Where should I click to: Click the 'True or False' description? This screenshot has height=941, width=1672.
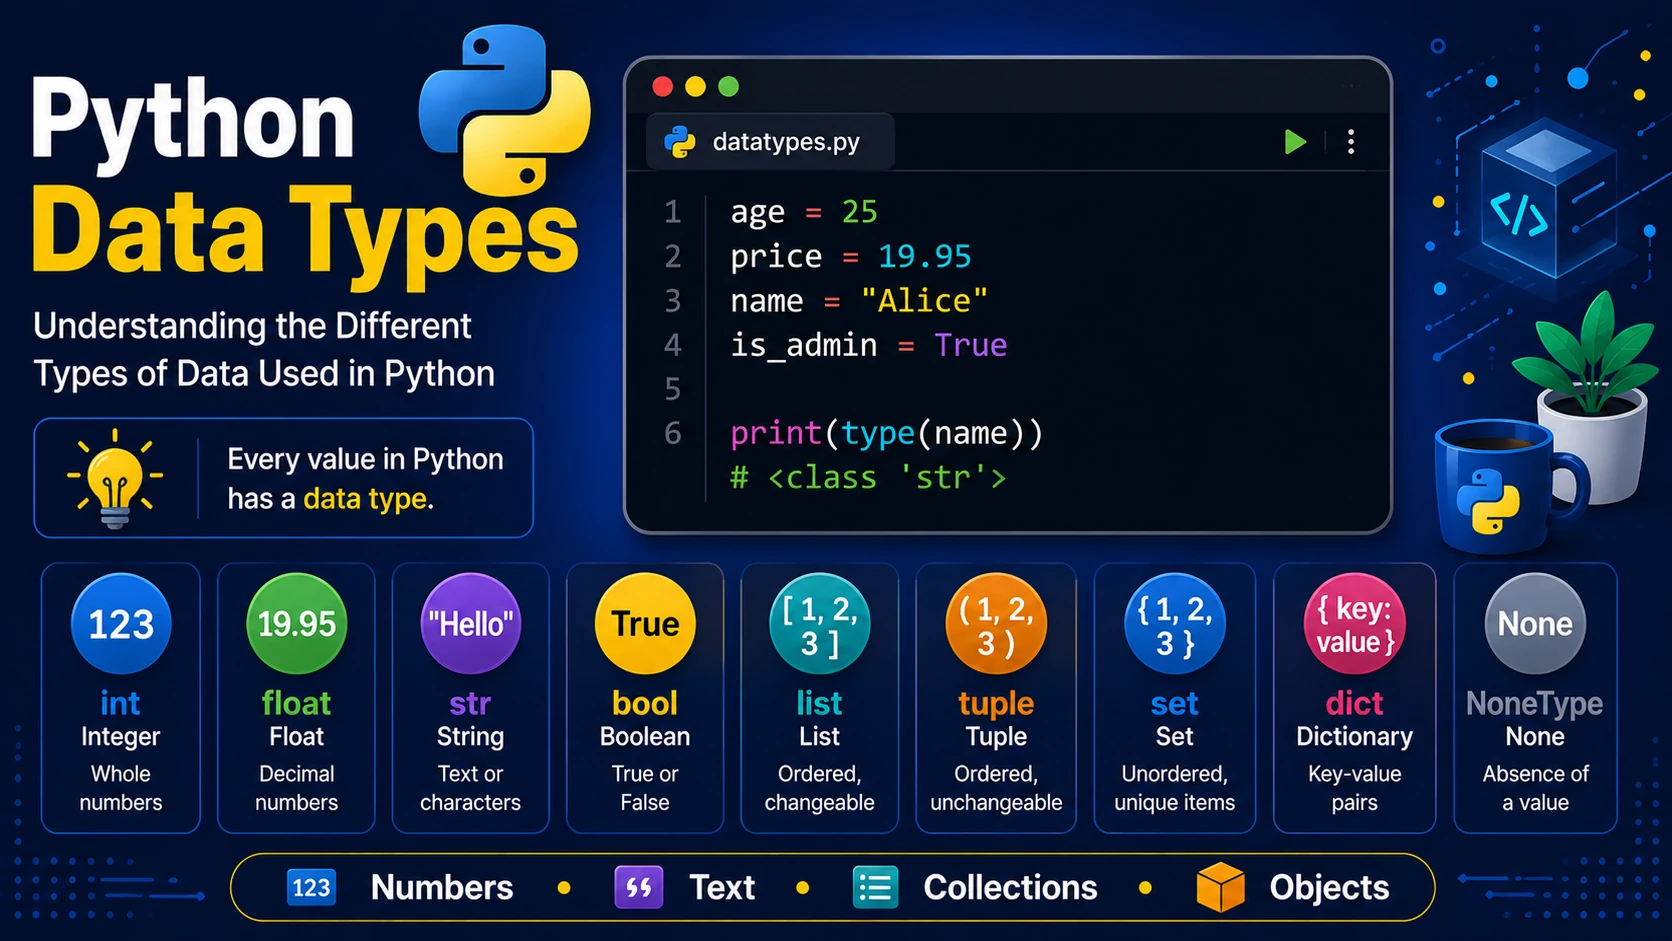[x=645, y=788]
